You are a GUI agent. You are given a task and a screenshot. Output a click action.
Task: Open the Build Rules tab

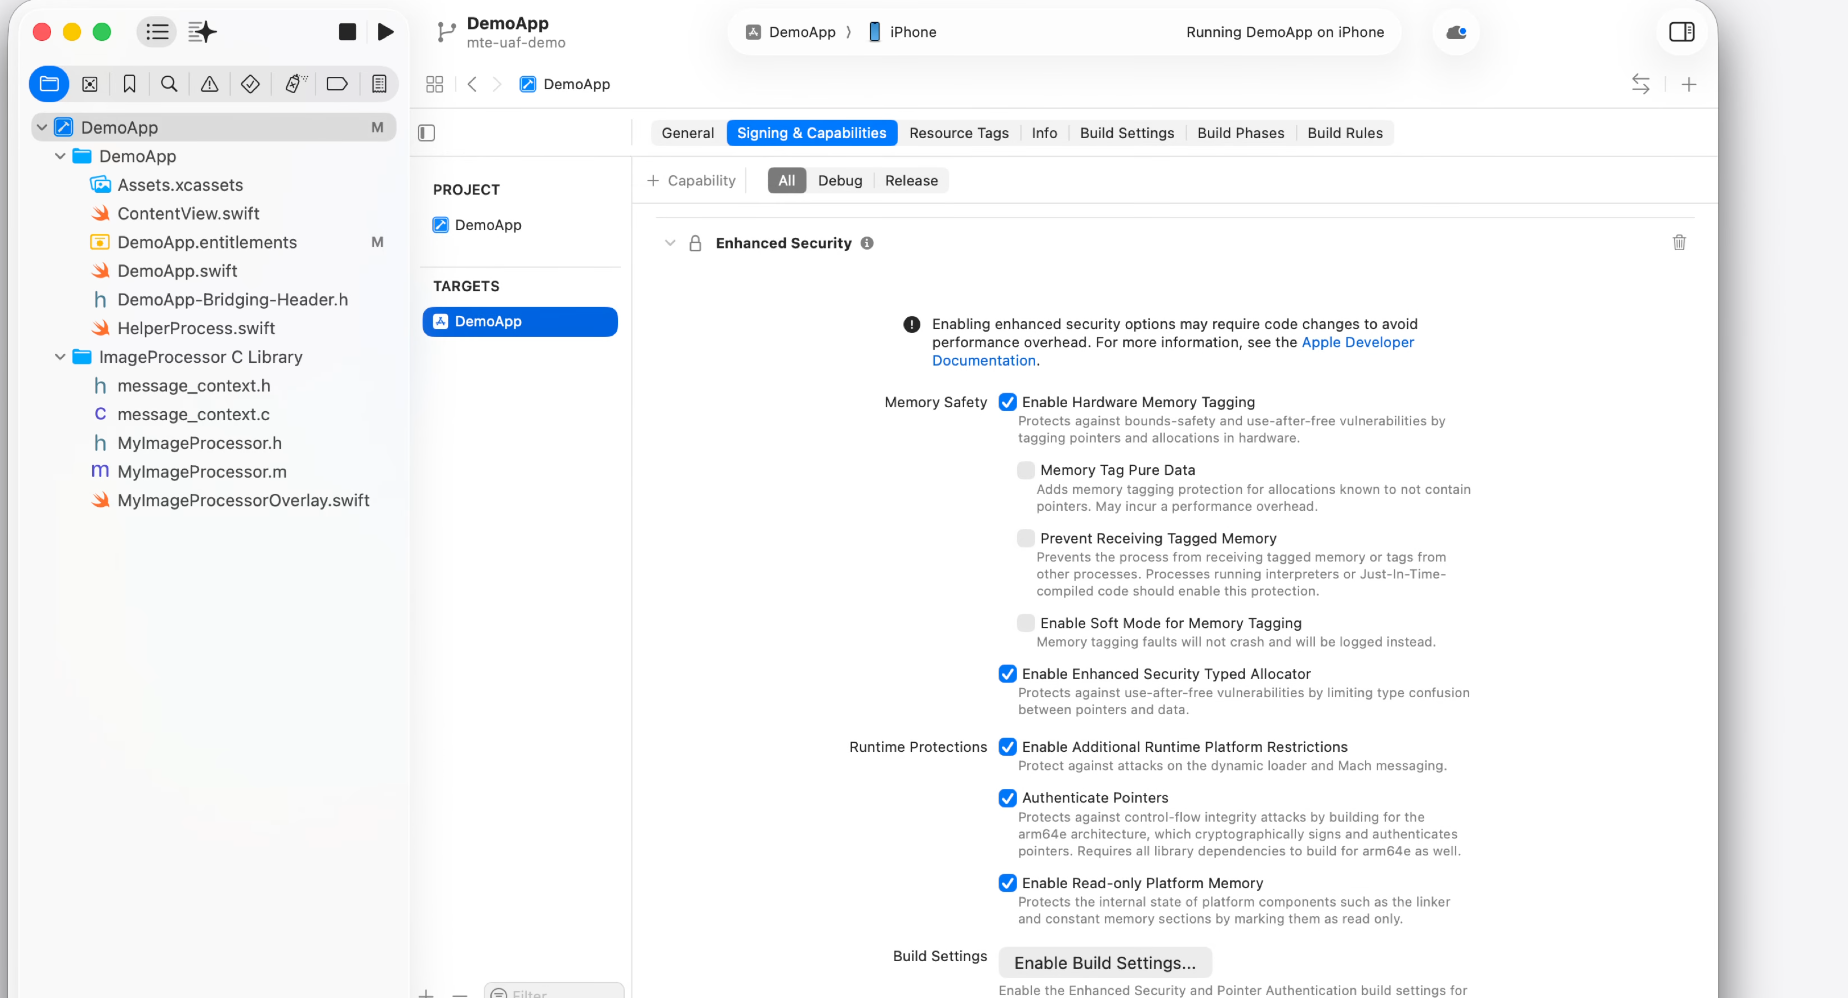coord(1345,133)
